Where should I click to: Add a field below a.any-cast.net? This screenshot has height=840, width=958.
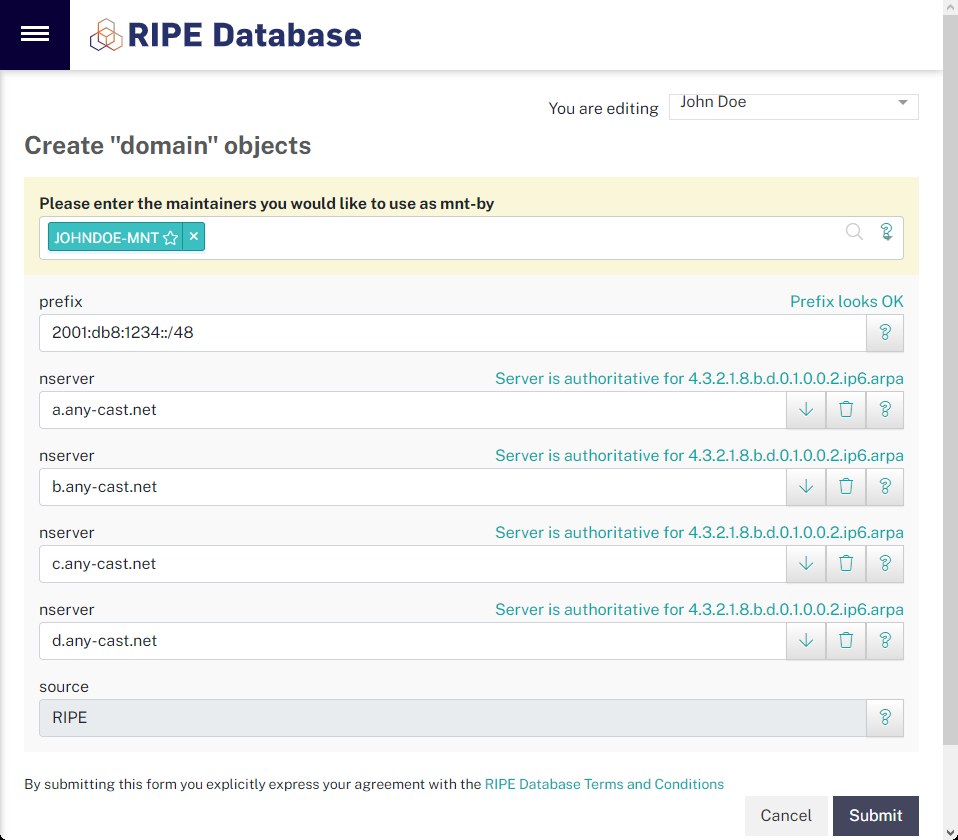pyautogui.click(x=806, y=410)
